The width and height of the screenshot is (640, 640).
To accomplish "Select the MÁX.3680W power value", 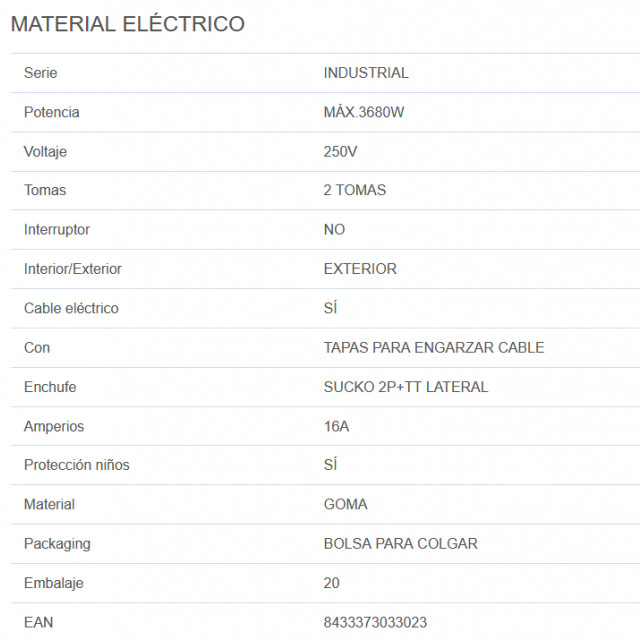I will coord(364,112).
